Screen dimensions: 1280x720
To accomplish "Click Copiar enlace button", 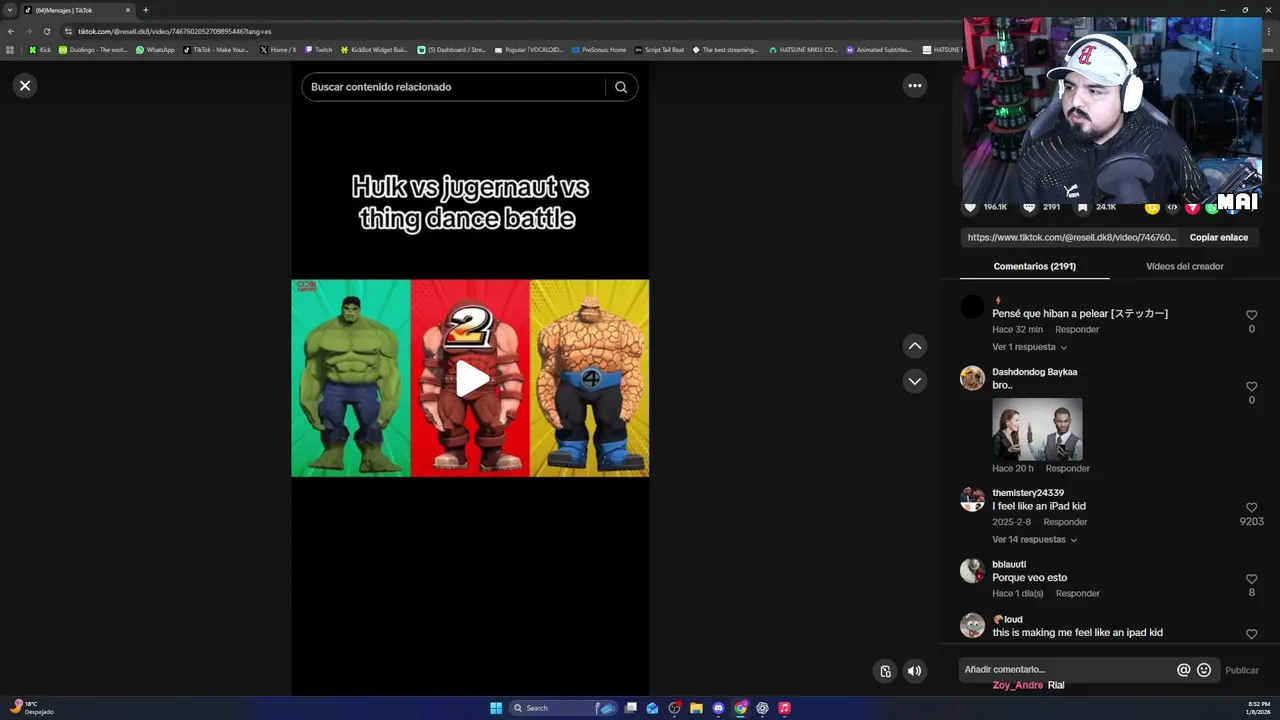I will [x=1218, y=238].
